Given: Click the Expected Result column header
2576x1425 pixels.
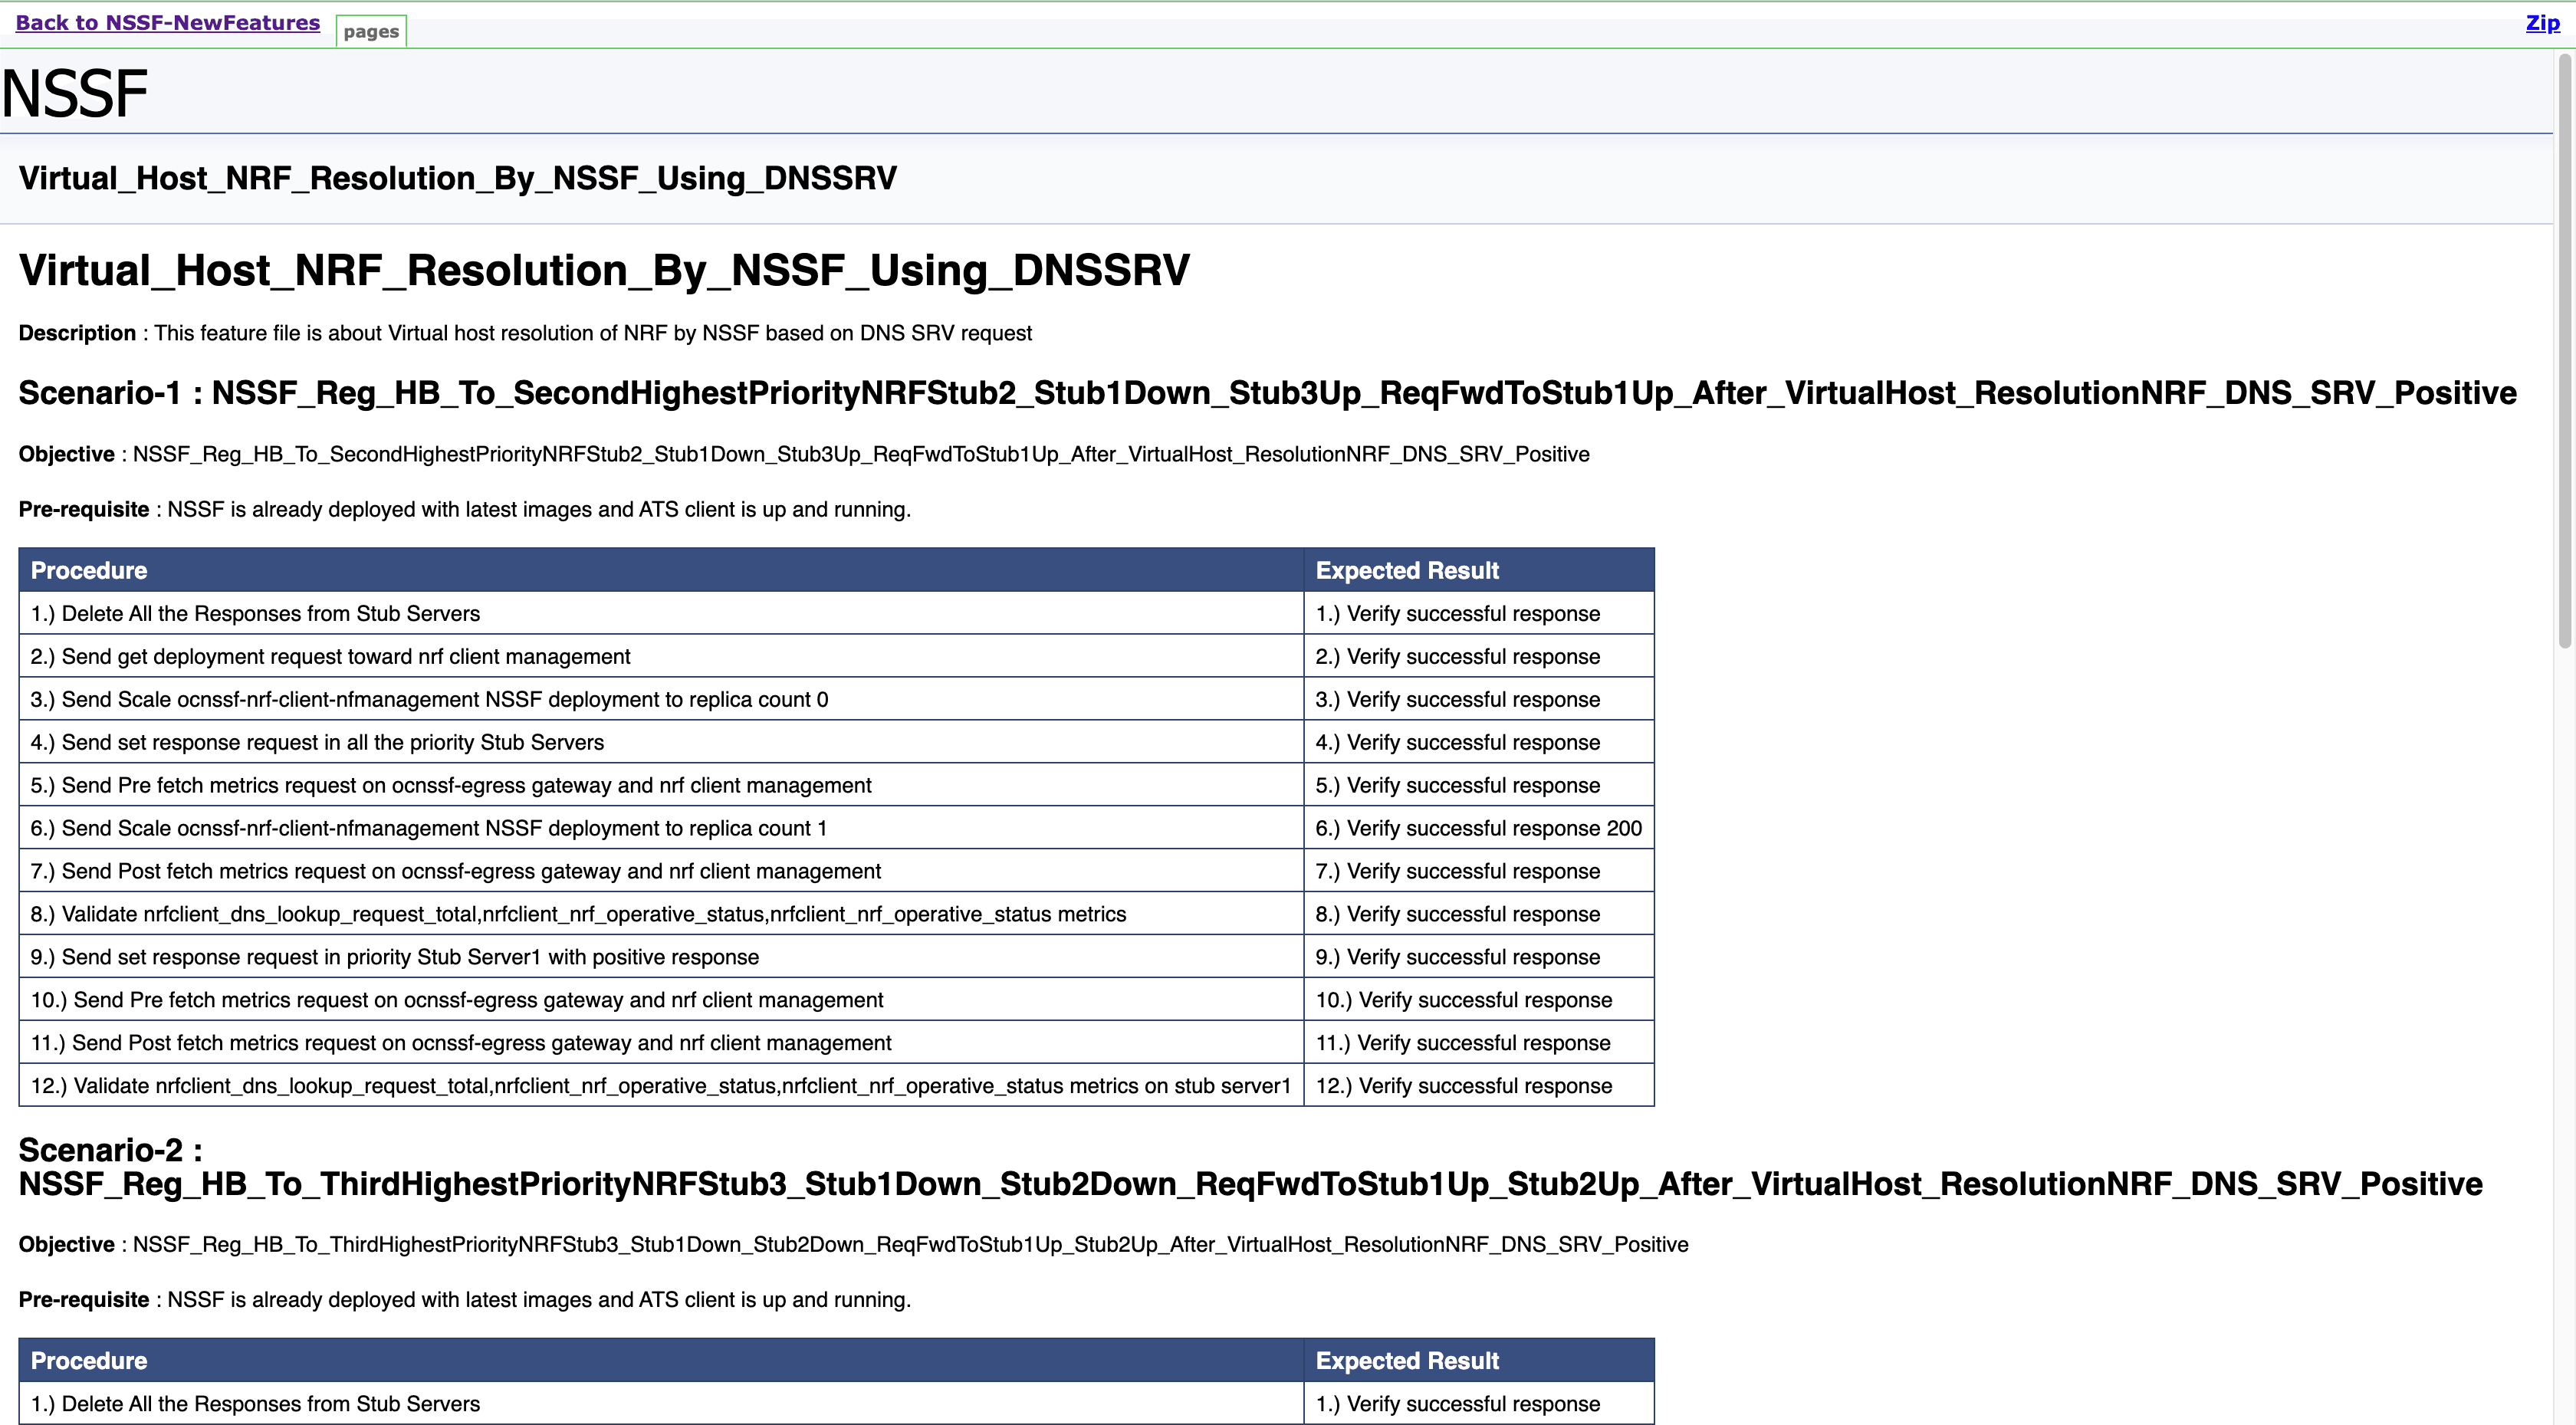Looking at the screenshot, I should [x=1407, y=570].
